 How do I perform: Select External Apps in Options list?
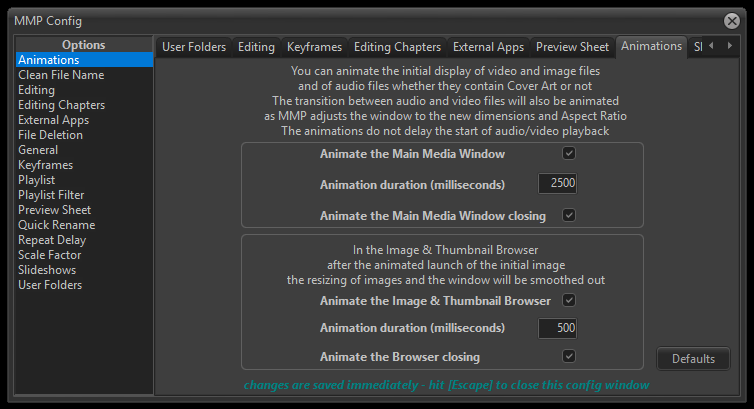[84, 120]
